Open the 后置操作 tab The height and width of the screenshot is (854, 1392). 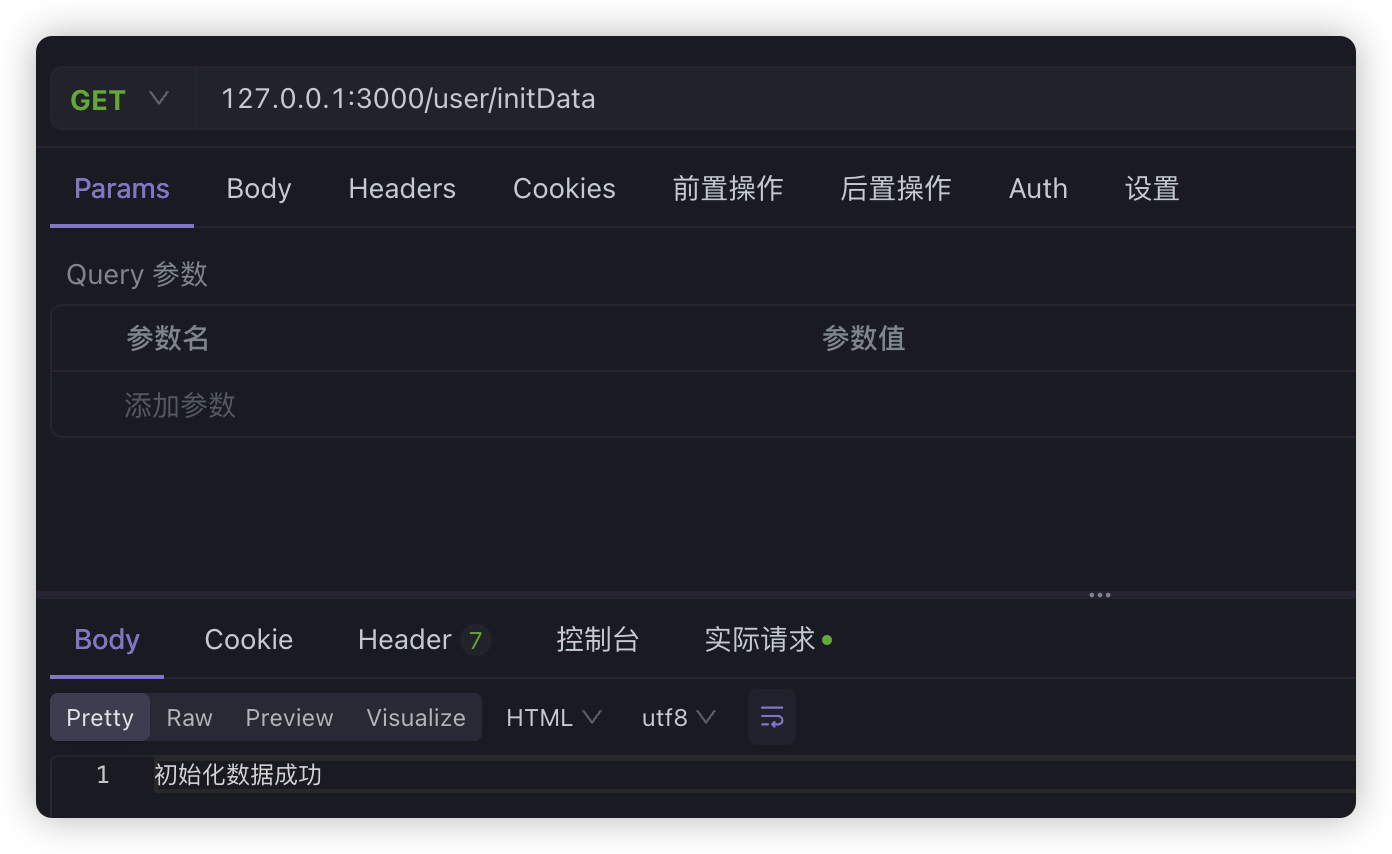895,189
